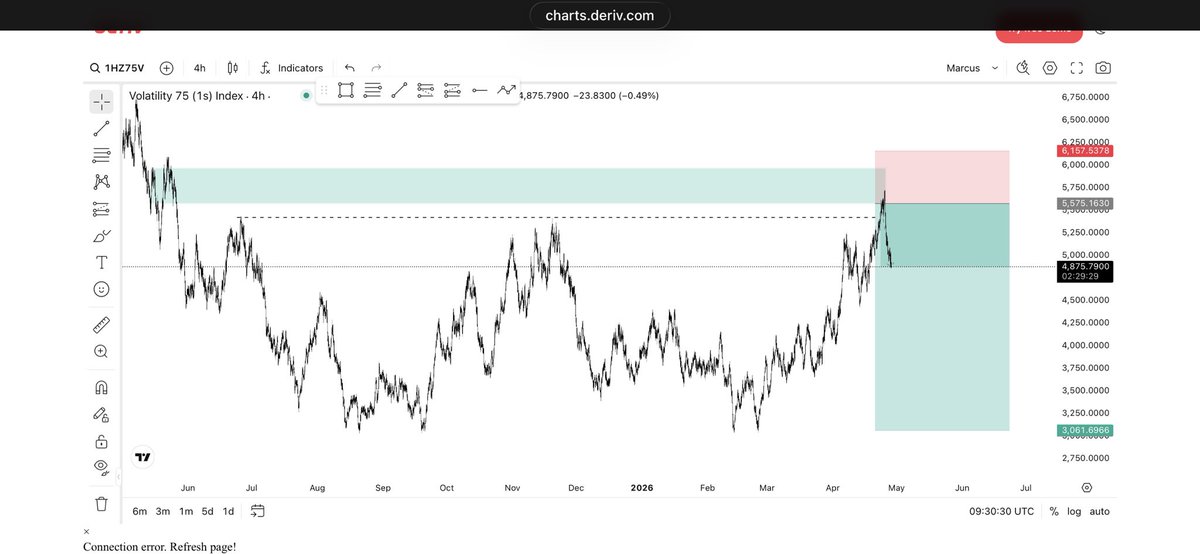
Task: Open the 4h timeframe selector
Action: pos(200,68)
